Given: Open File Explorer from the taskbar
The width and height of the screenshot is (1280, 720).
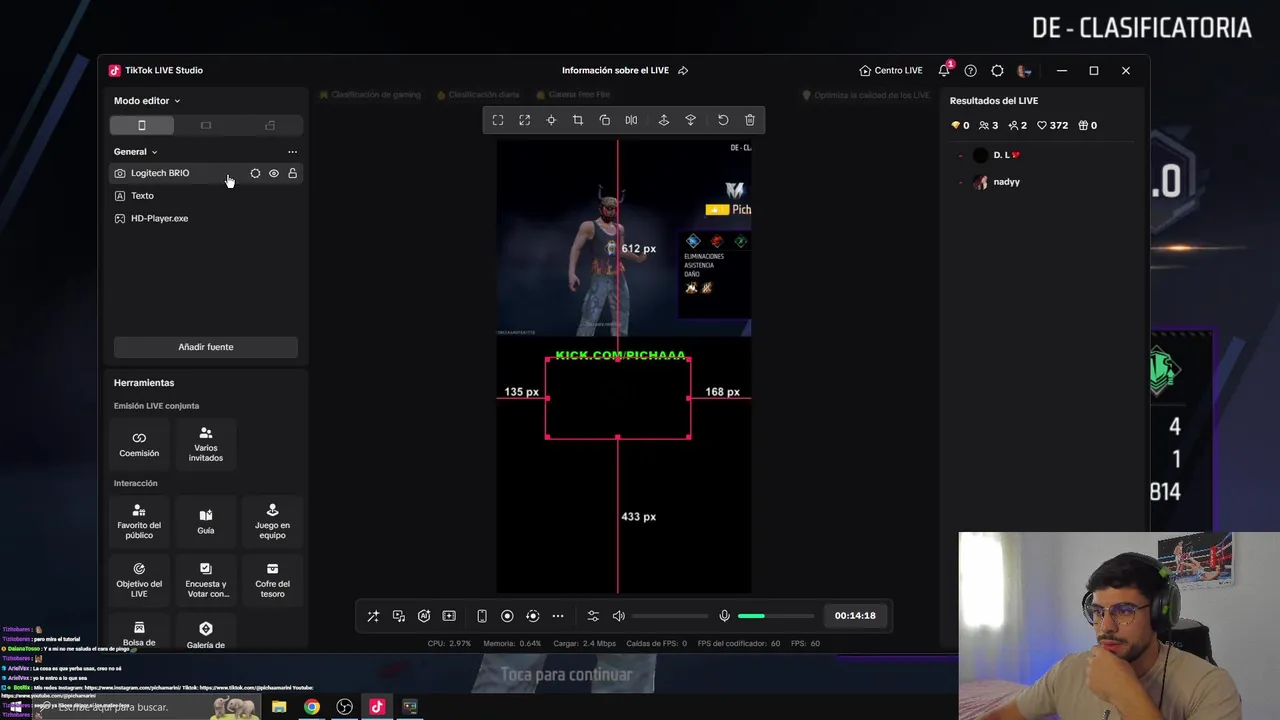Looking at the screenshot, I should 279,707.
